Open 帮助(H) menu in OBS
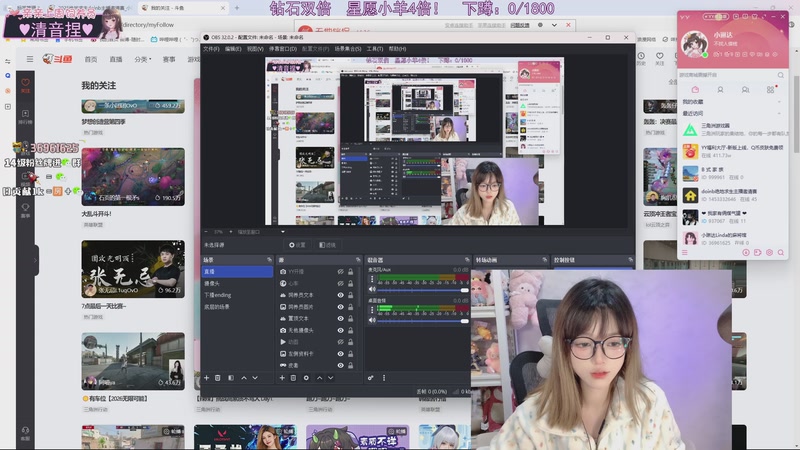This screenshot has width=800, height=450. pos(397,49)
